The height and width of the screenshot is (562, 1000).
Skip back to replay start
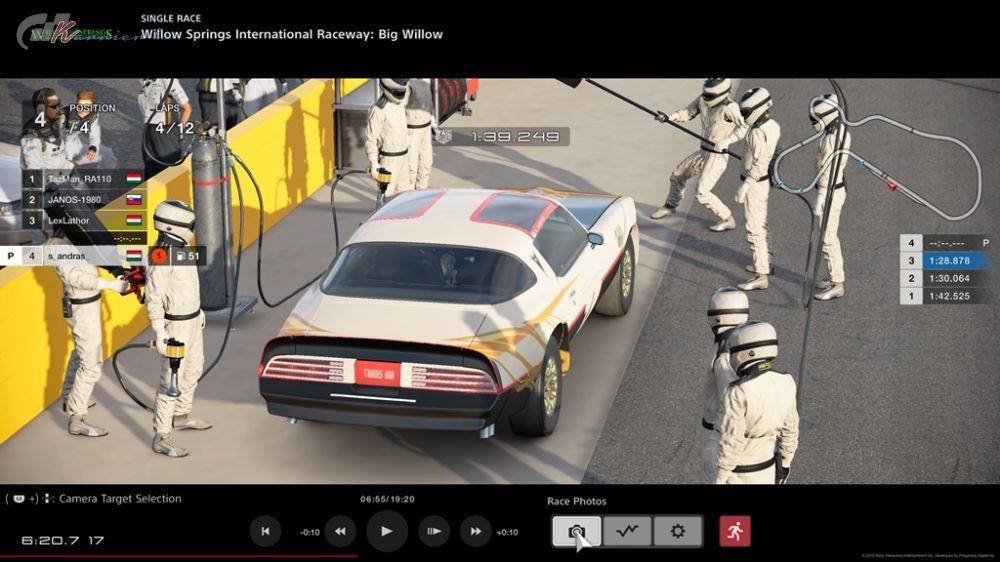pos(265,531)
